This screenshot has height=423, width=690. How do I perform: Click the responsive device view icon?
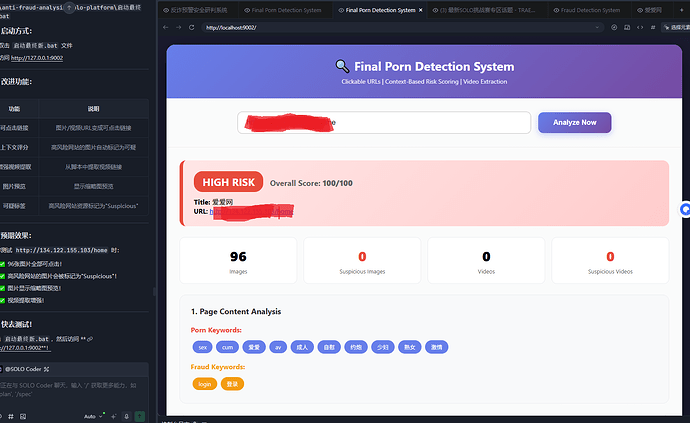(627, 27)
